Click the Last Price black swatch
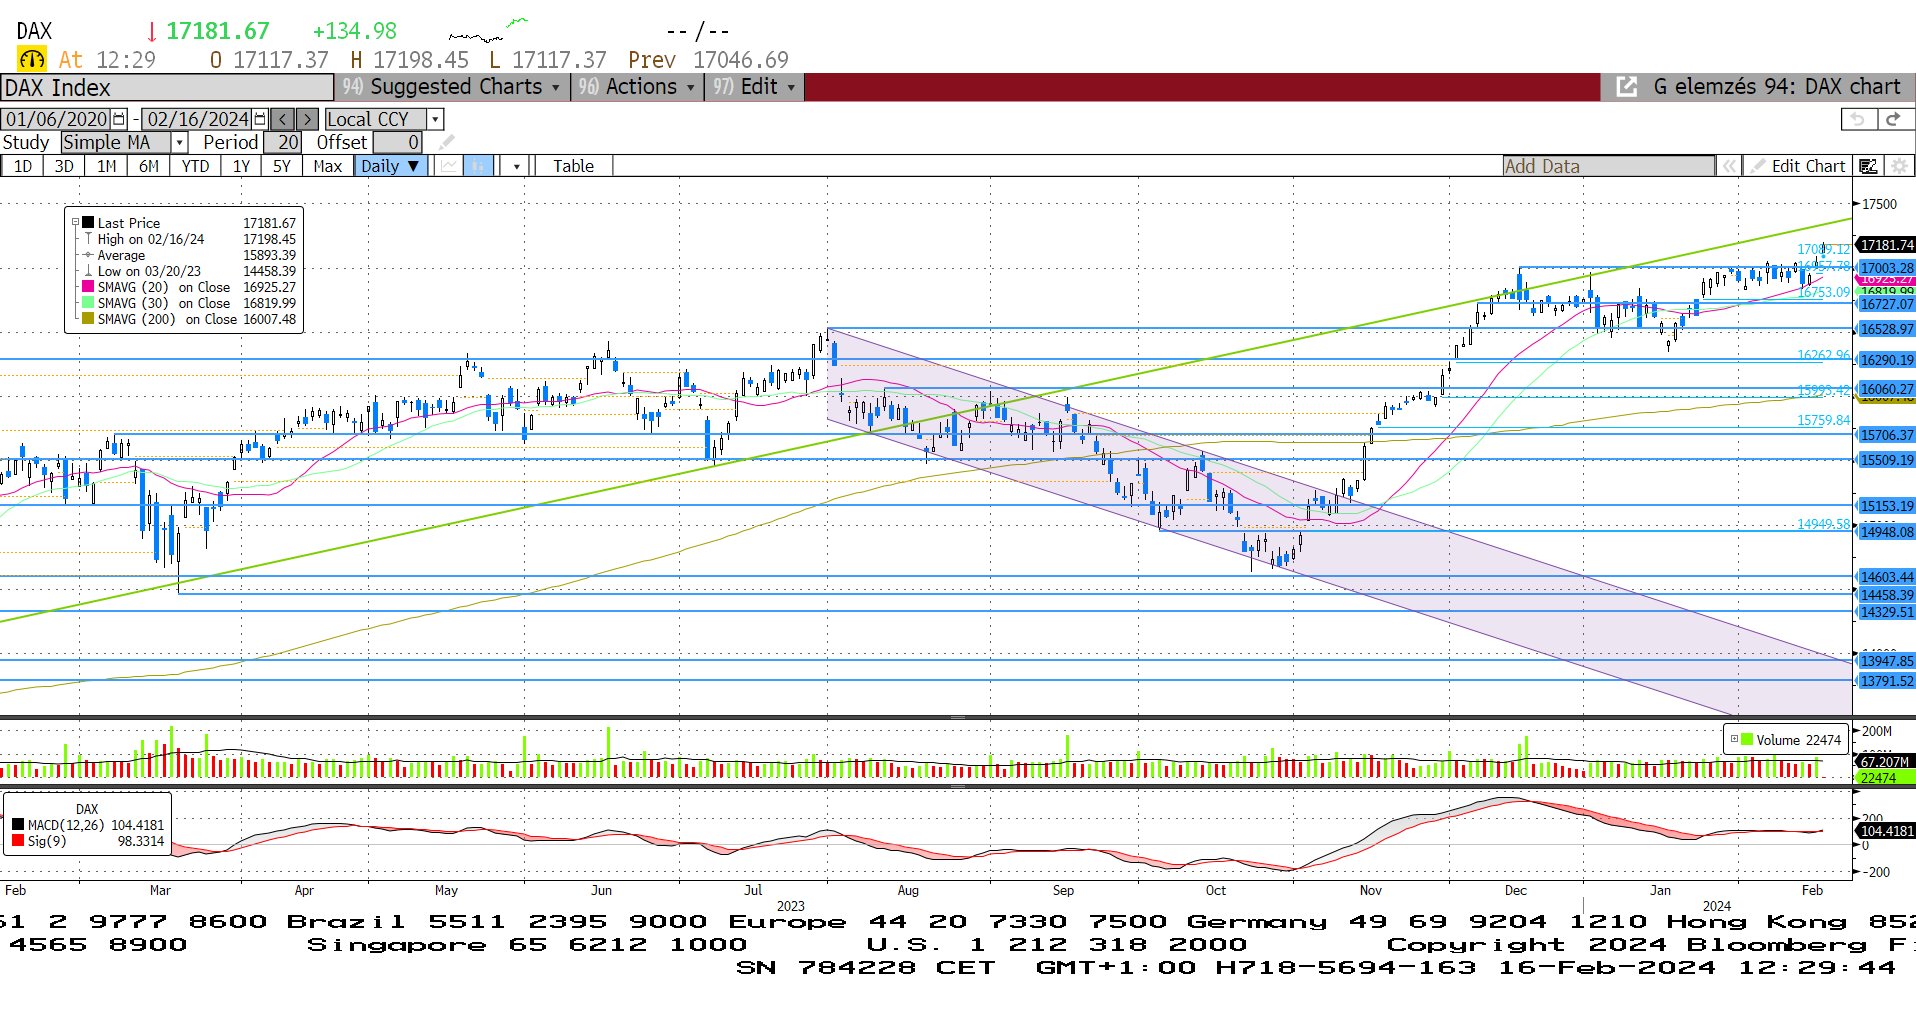 click(x=88, y=223)
